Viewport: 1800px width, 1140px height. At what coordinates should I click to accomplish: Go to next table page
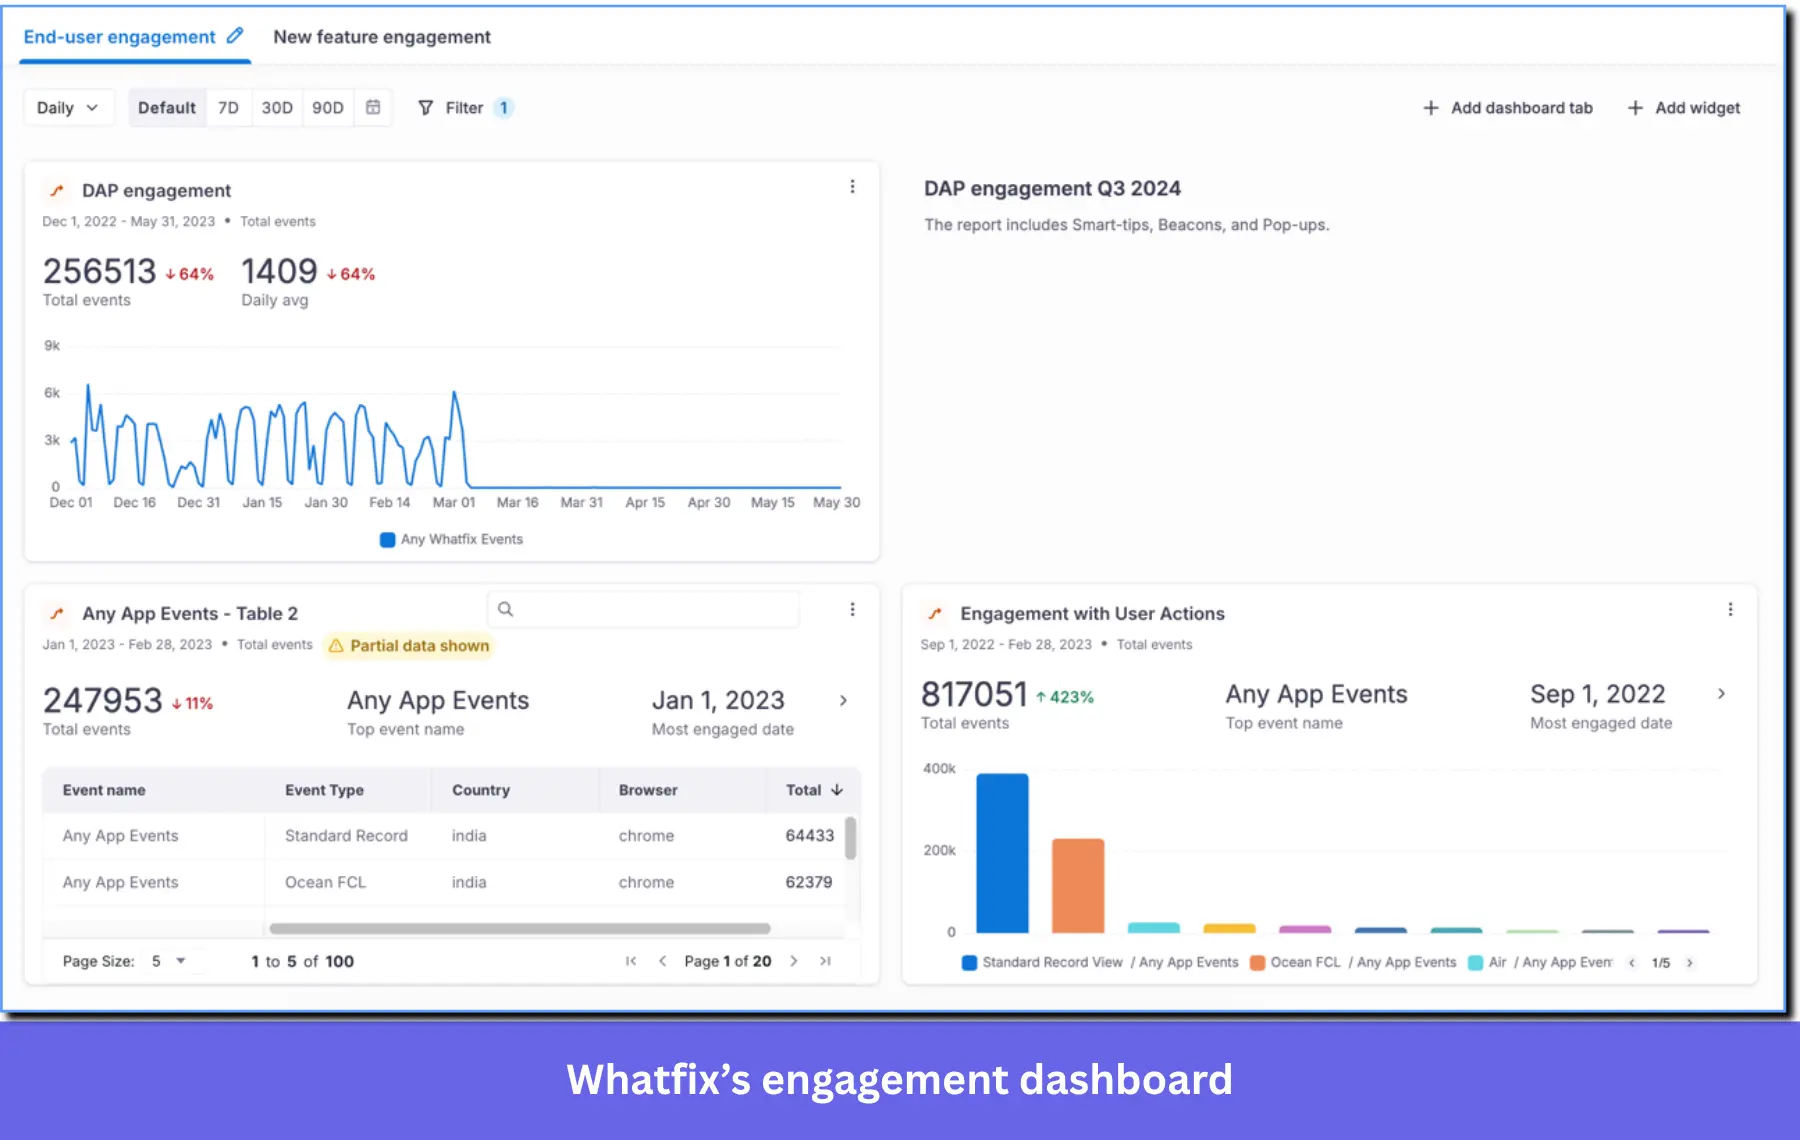pos(794,961)
